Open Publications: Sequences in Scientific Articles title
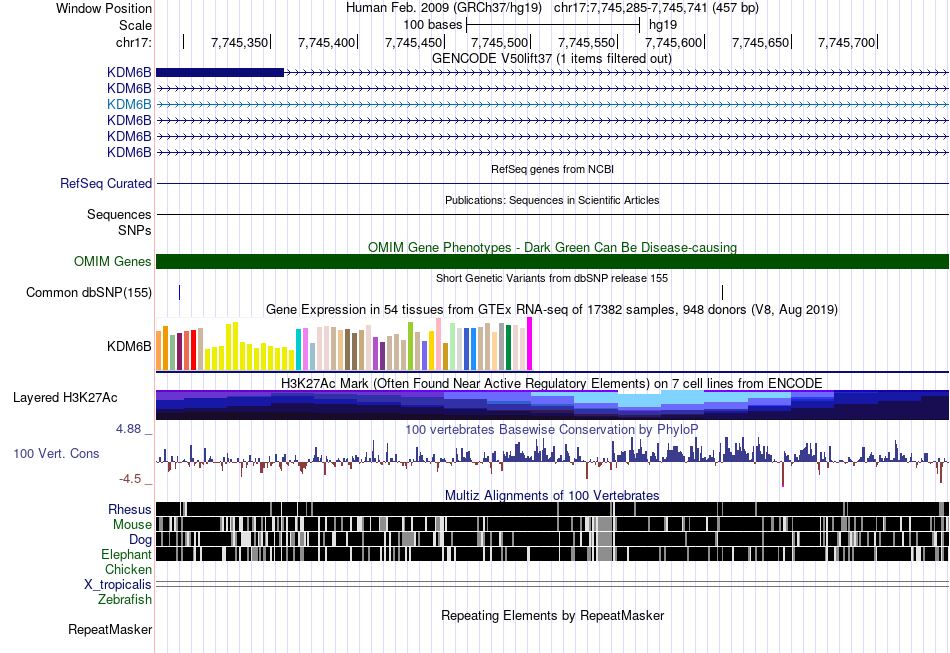The height and width of the screenshot is (653, 950). (x=552, y=200)
